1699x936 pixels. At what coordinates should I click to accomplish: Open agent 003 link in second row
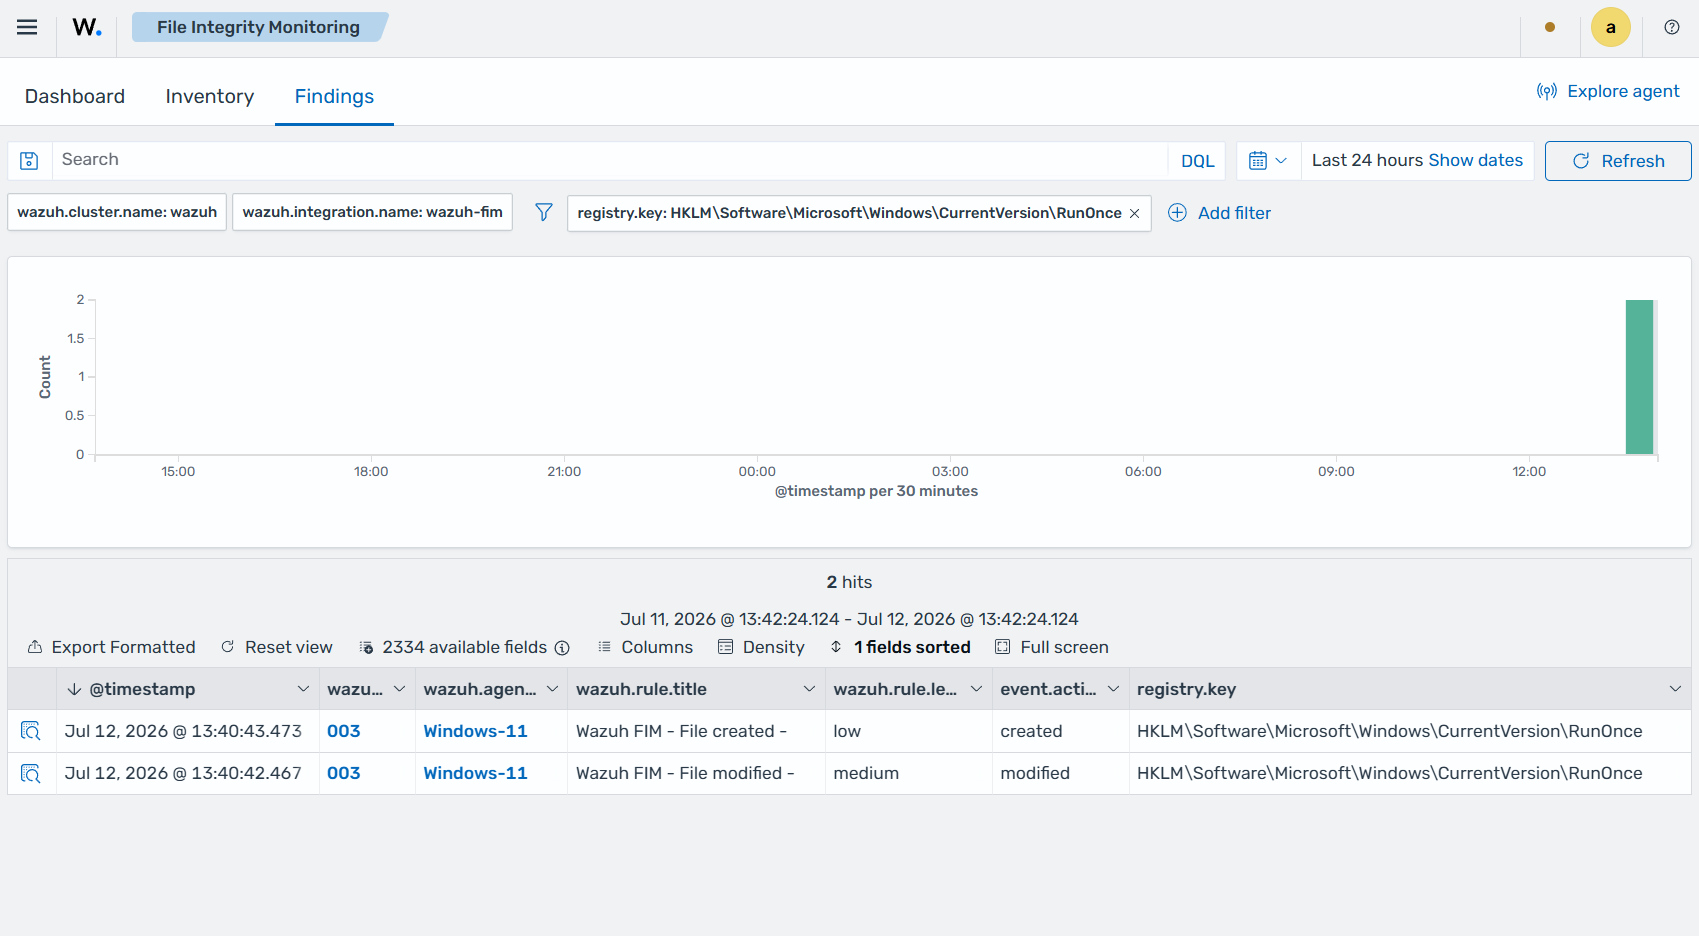(344, 773)
